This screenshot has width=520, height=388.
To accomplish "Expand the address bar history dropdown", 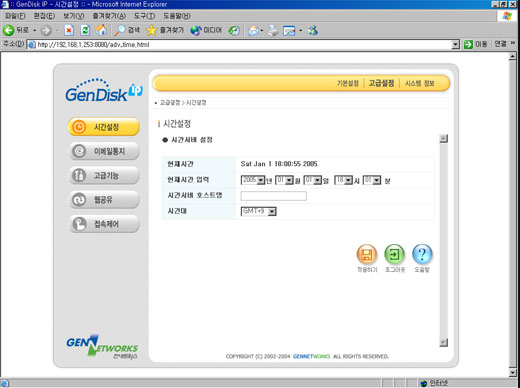I will pos(455,44).
